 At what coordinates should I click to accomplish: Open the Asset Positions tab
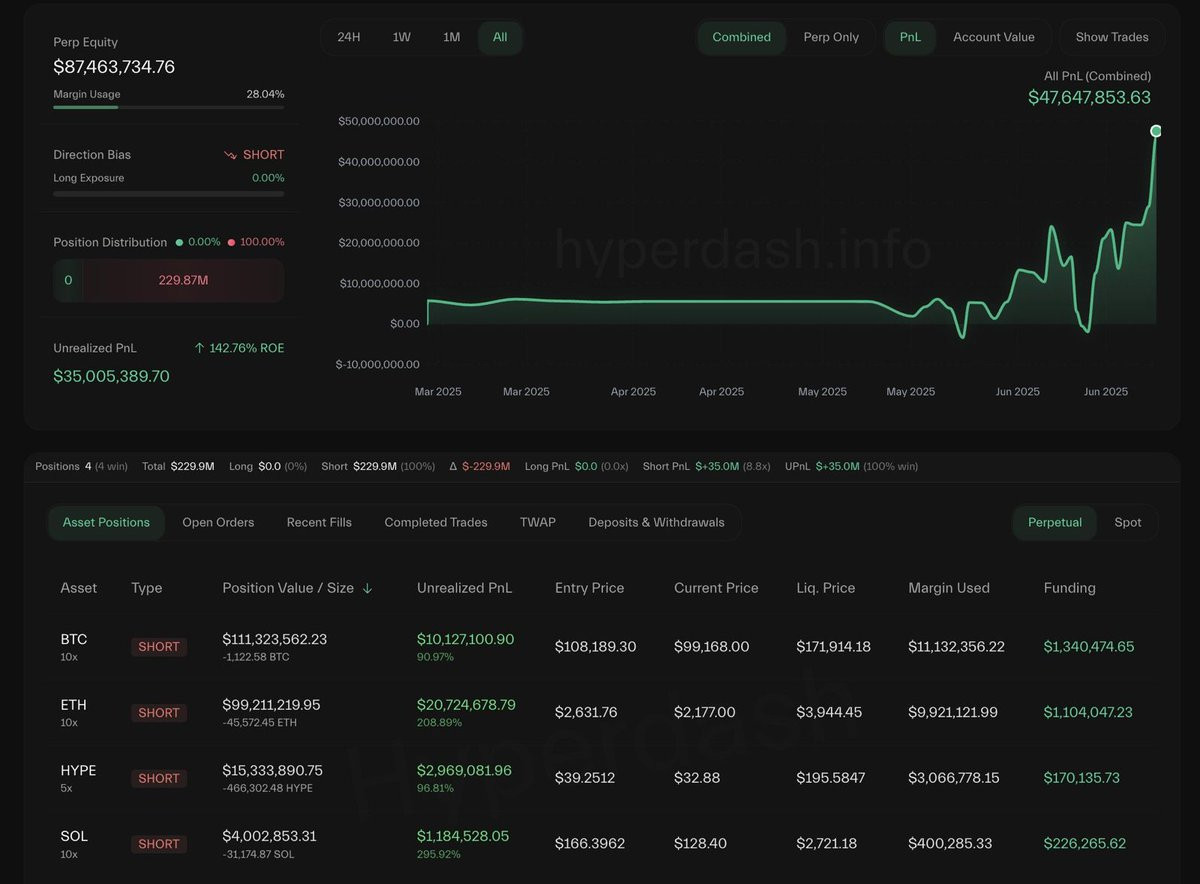coord(106,522)
